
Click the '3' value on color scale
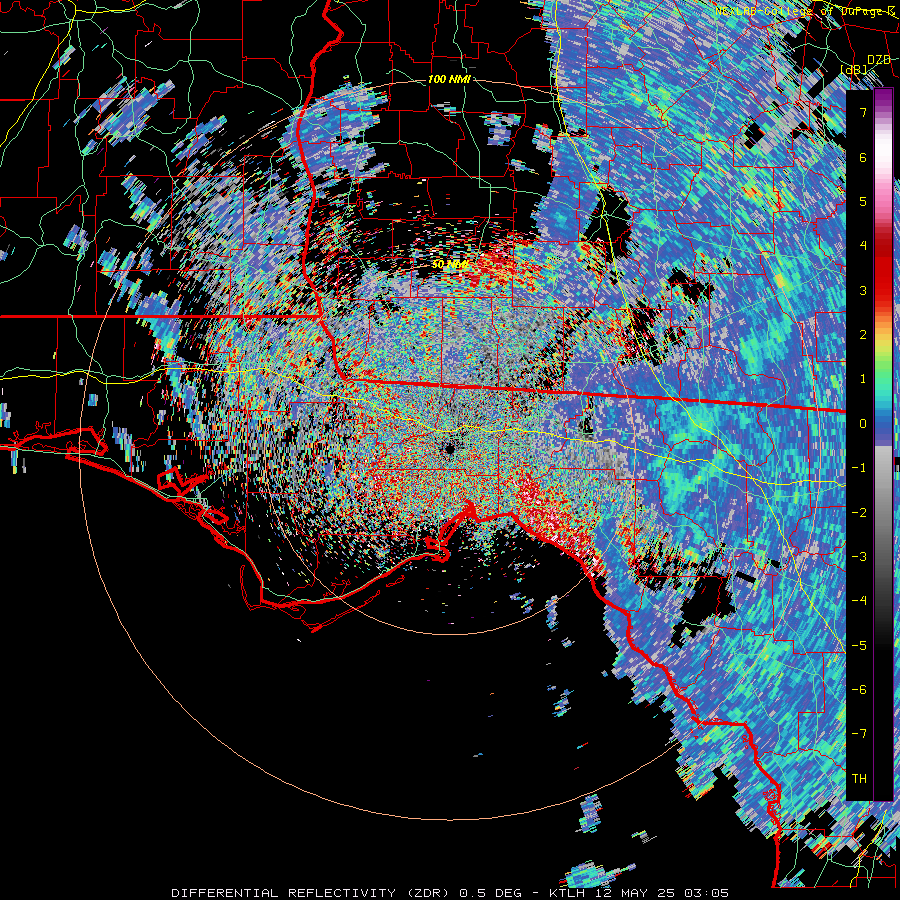tap(863, 290)
